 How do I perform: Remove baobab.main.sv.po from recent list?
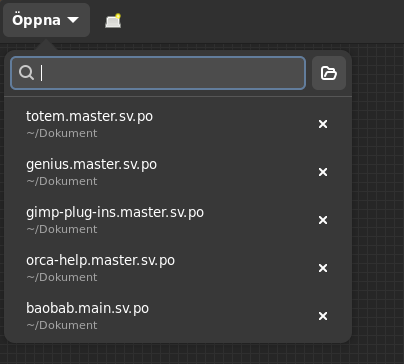(323, 316)
